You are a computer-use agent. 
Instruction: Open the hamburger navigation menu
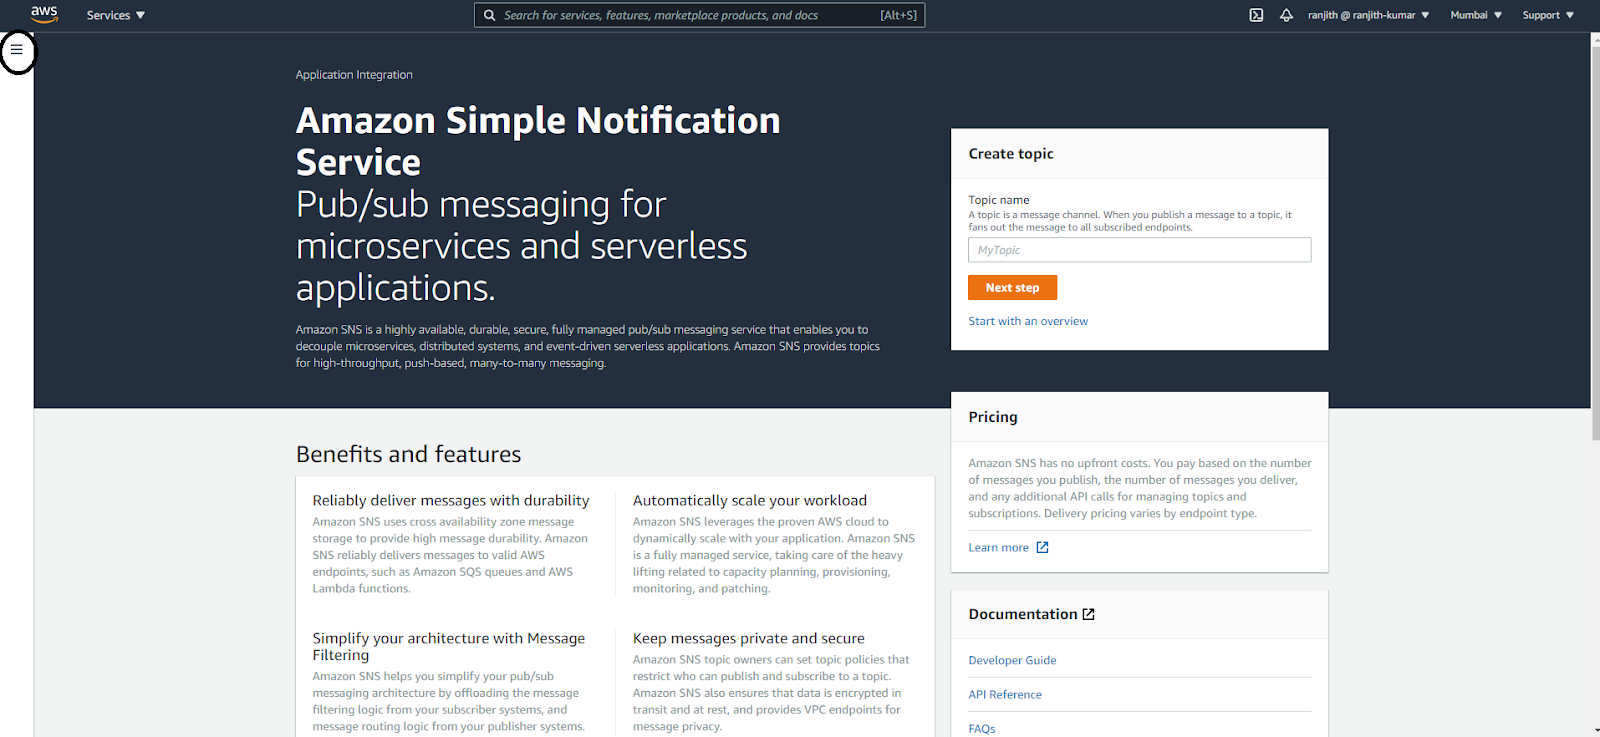(x=17, y=49)
